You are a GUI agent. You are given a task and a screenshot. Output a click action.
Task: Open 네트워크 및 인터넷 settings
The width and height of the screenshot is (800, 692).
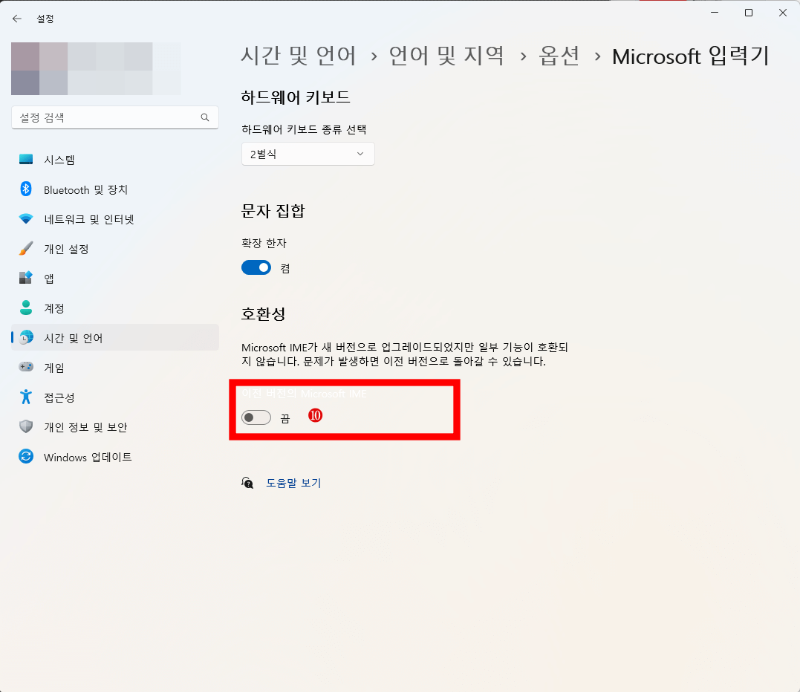click(115, 219)
